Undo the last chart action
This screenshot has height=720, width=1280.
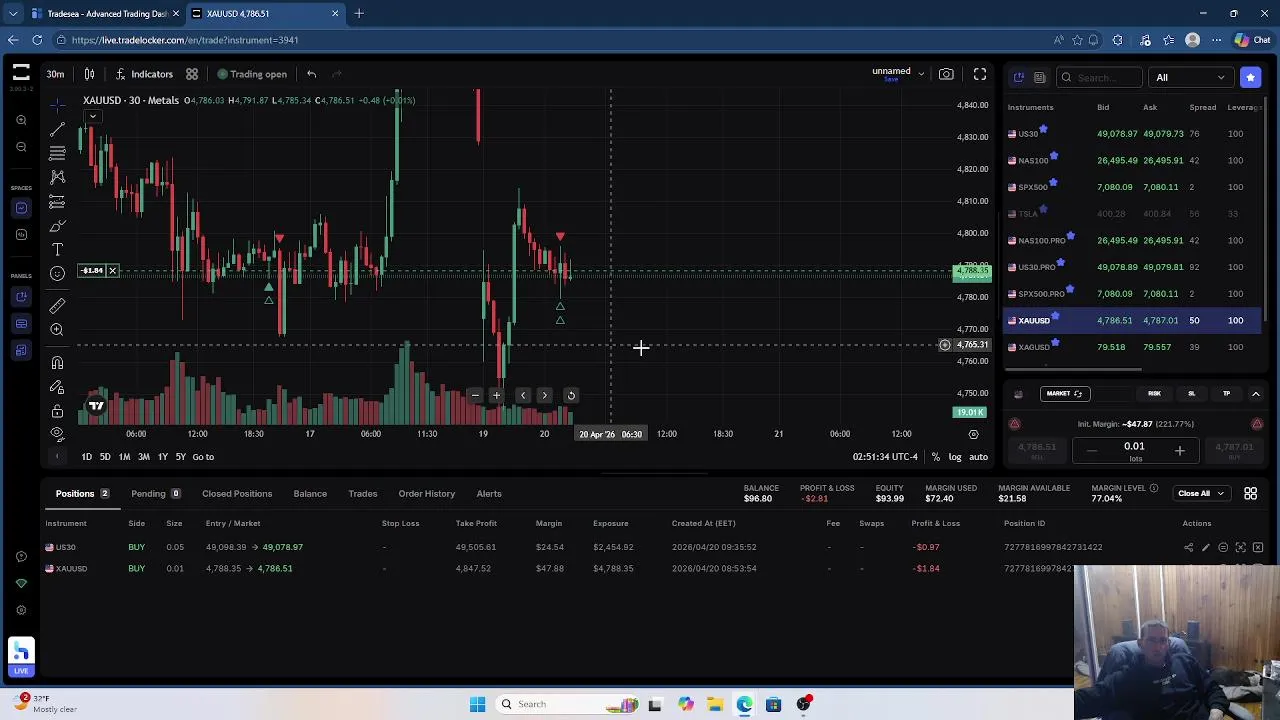[311, 74]
